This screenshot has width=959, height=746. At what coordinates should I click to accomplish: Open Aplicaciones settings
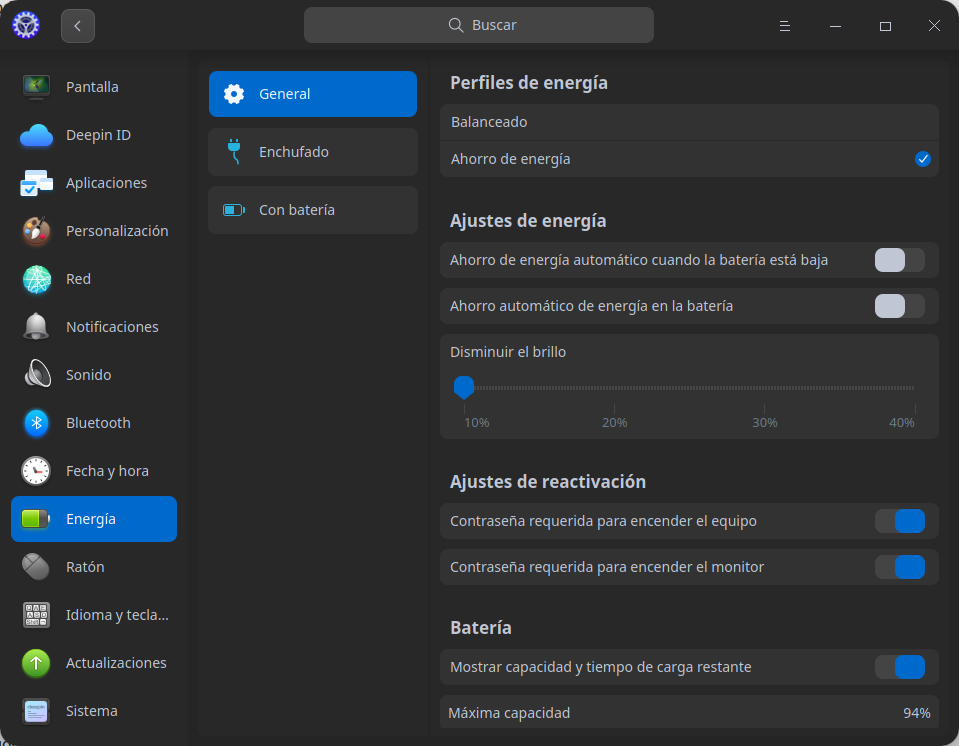click(94, 183)
